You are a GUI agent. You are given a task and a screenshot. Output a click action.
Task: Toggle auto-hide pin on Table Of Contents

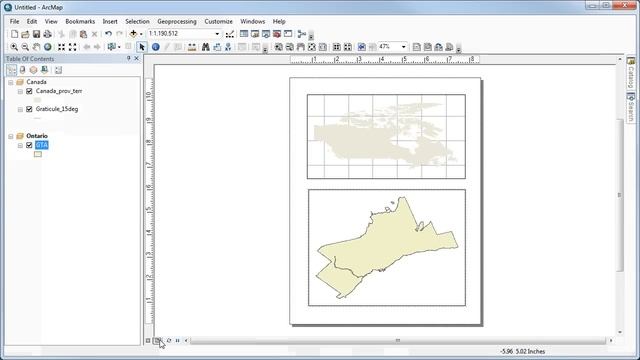129,58
